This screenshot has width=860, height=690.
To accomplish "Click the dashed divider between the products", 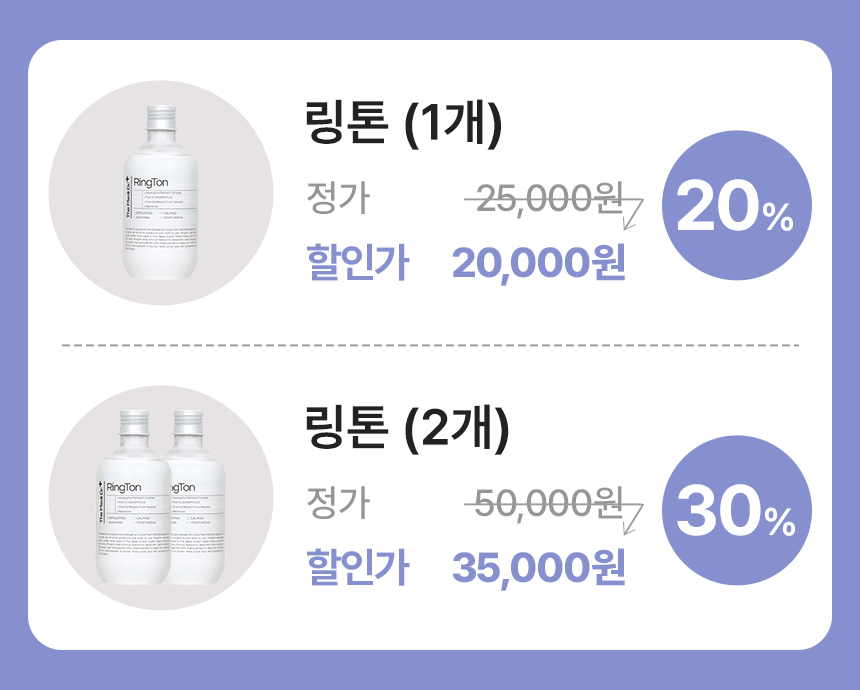I will [x=430, y=345].
